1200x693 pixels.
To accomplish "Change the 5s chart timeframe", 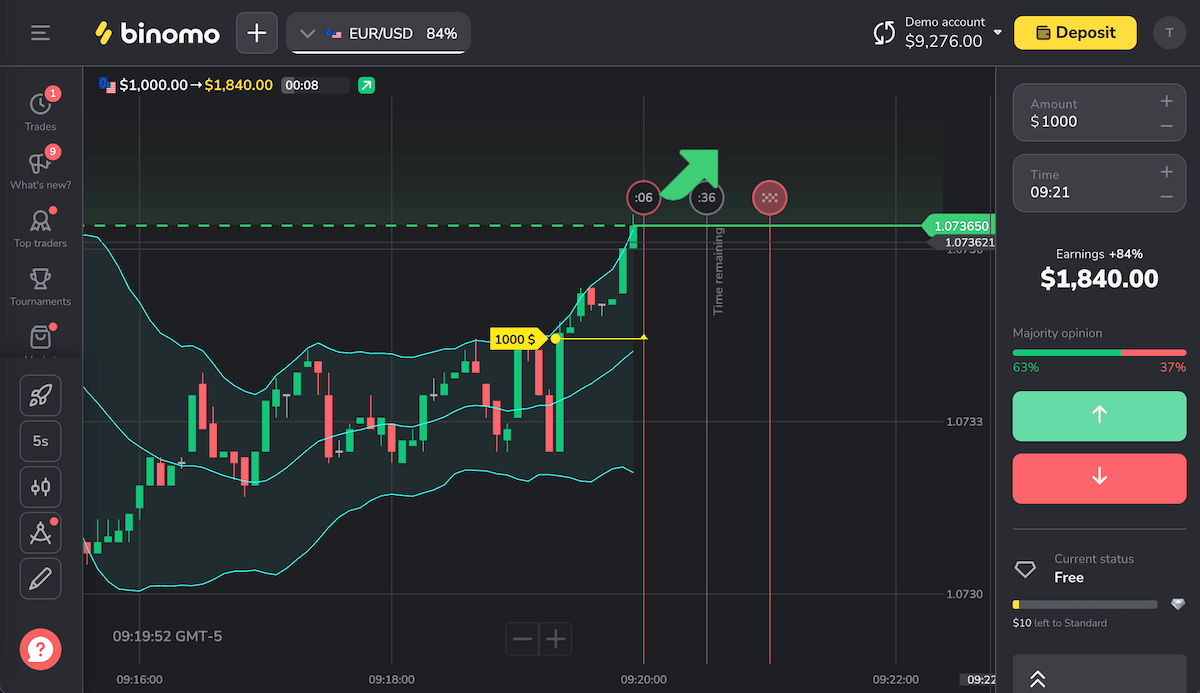I will click(x=41, y=441).
